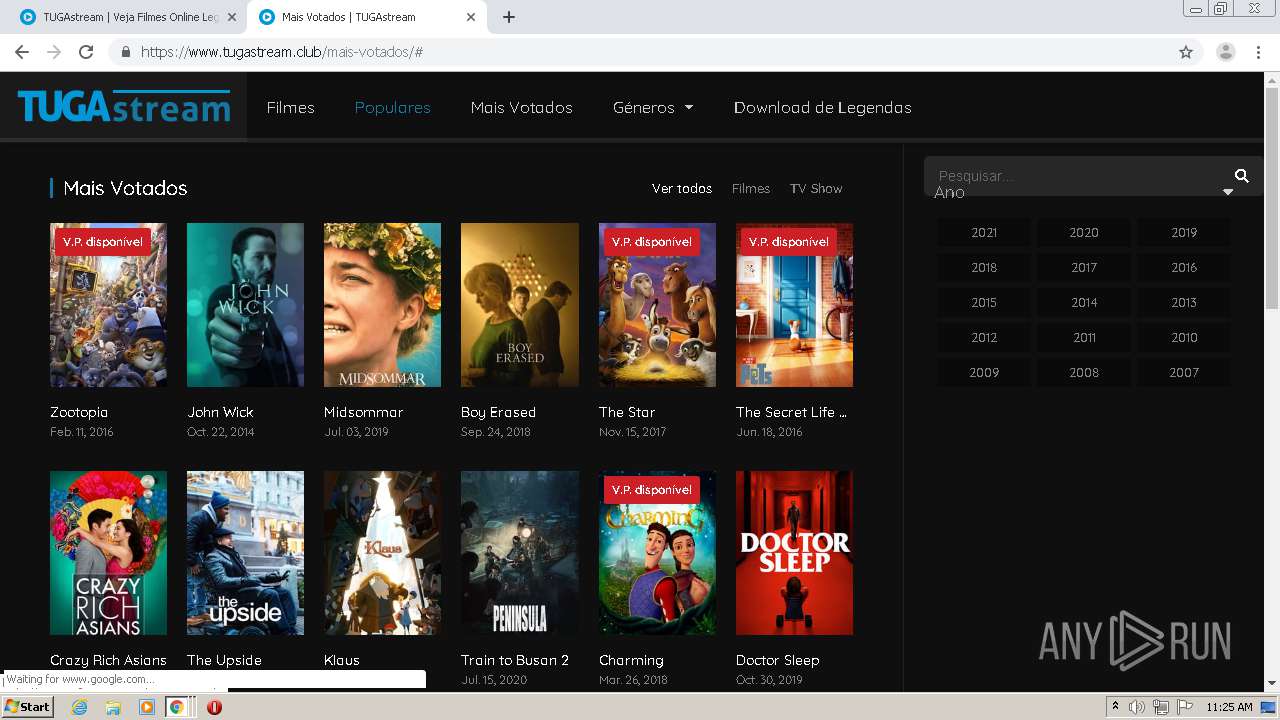Image resolution: width=1280 pixels, height=720 pixels.
Task: Open Windows Explorer from the taskbar
Action: coord(113,707)
